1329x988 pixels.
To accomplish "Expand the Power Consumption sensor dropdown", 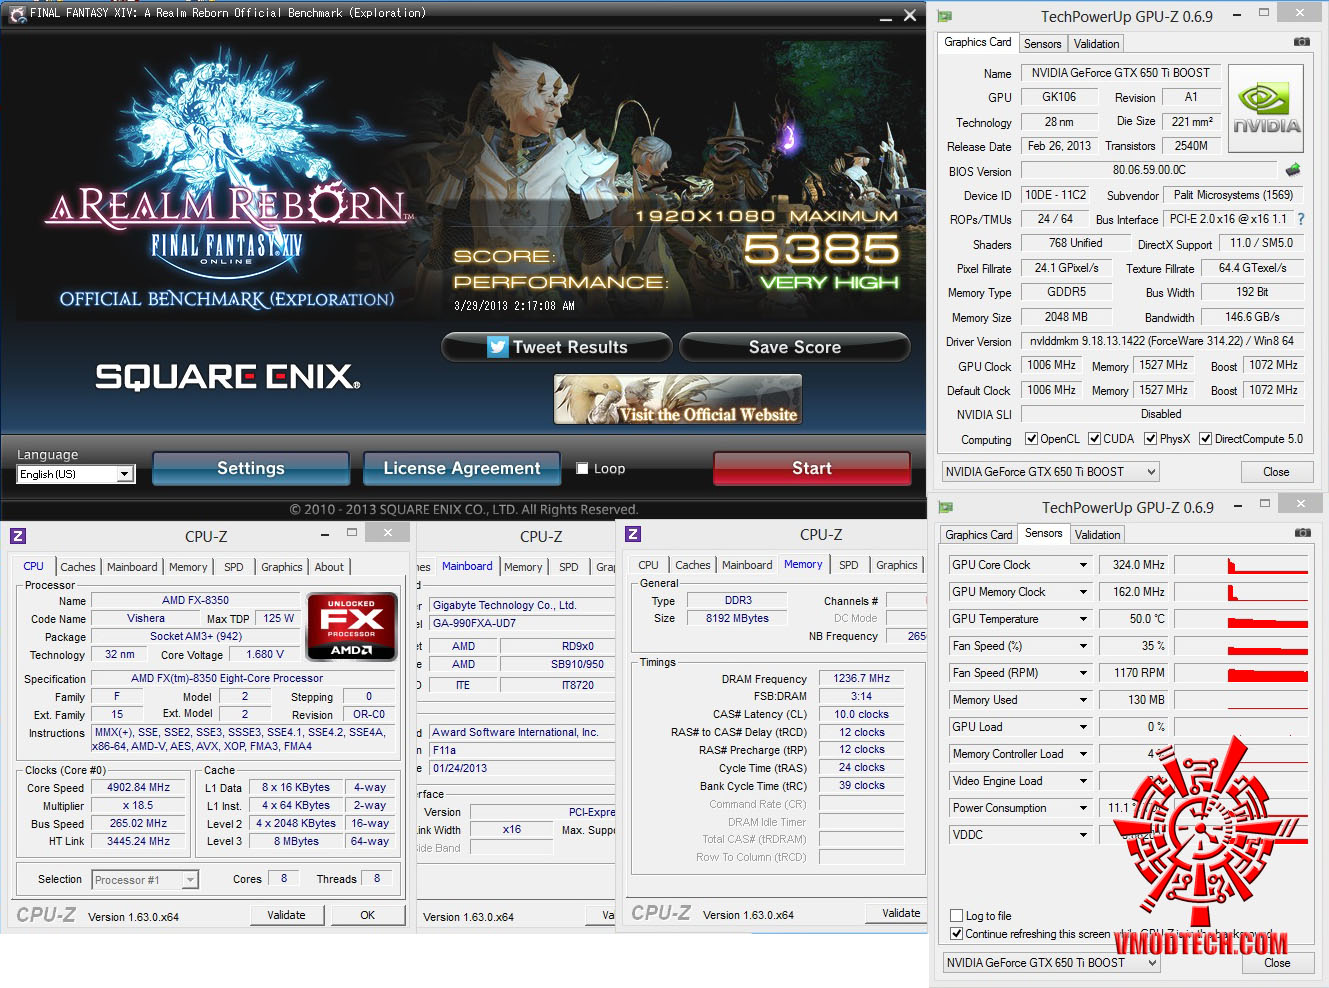I will (x=1083, y=808).
